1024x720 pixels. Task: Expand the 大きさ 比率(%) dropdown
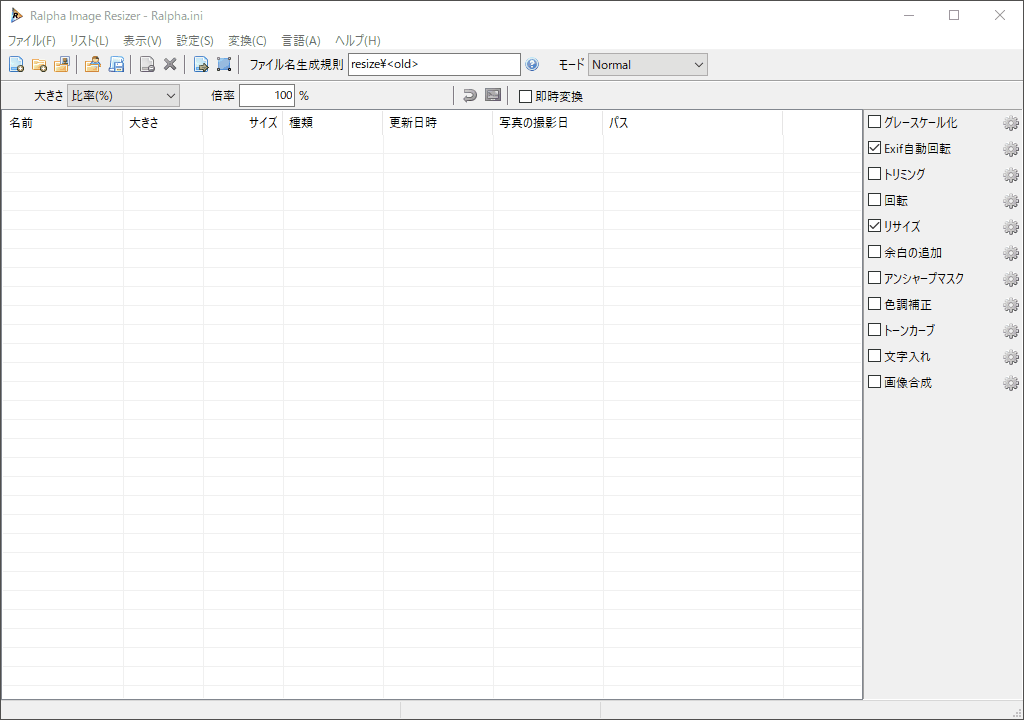(123, 96)
